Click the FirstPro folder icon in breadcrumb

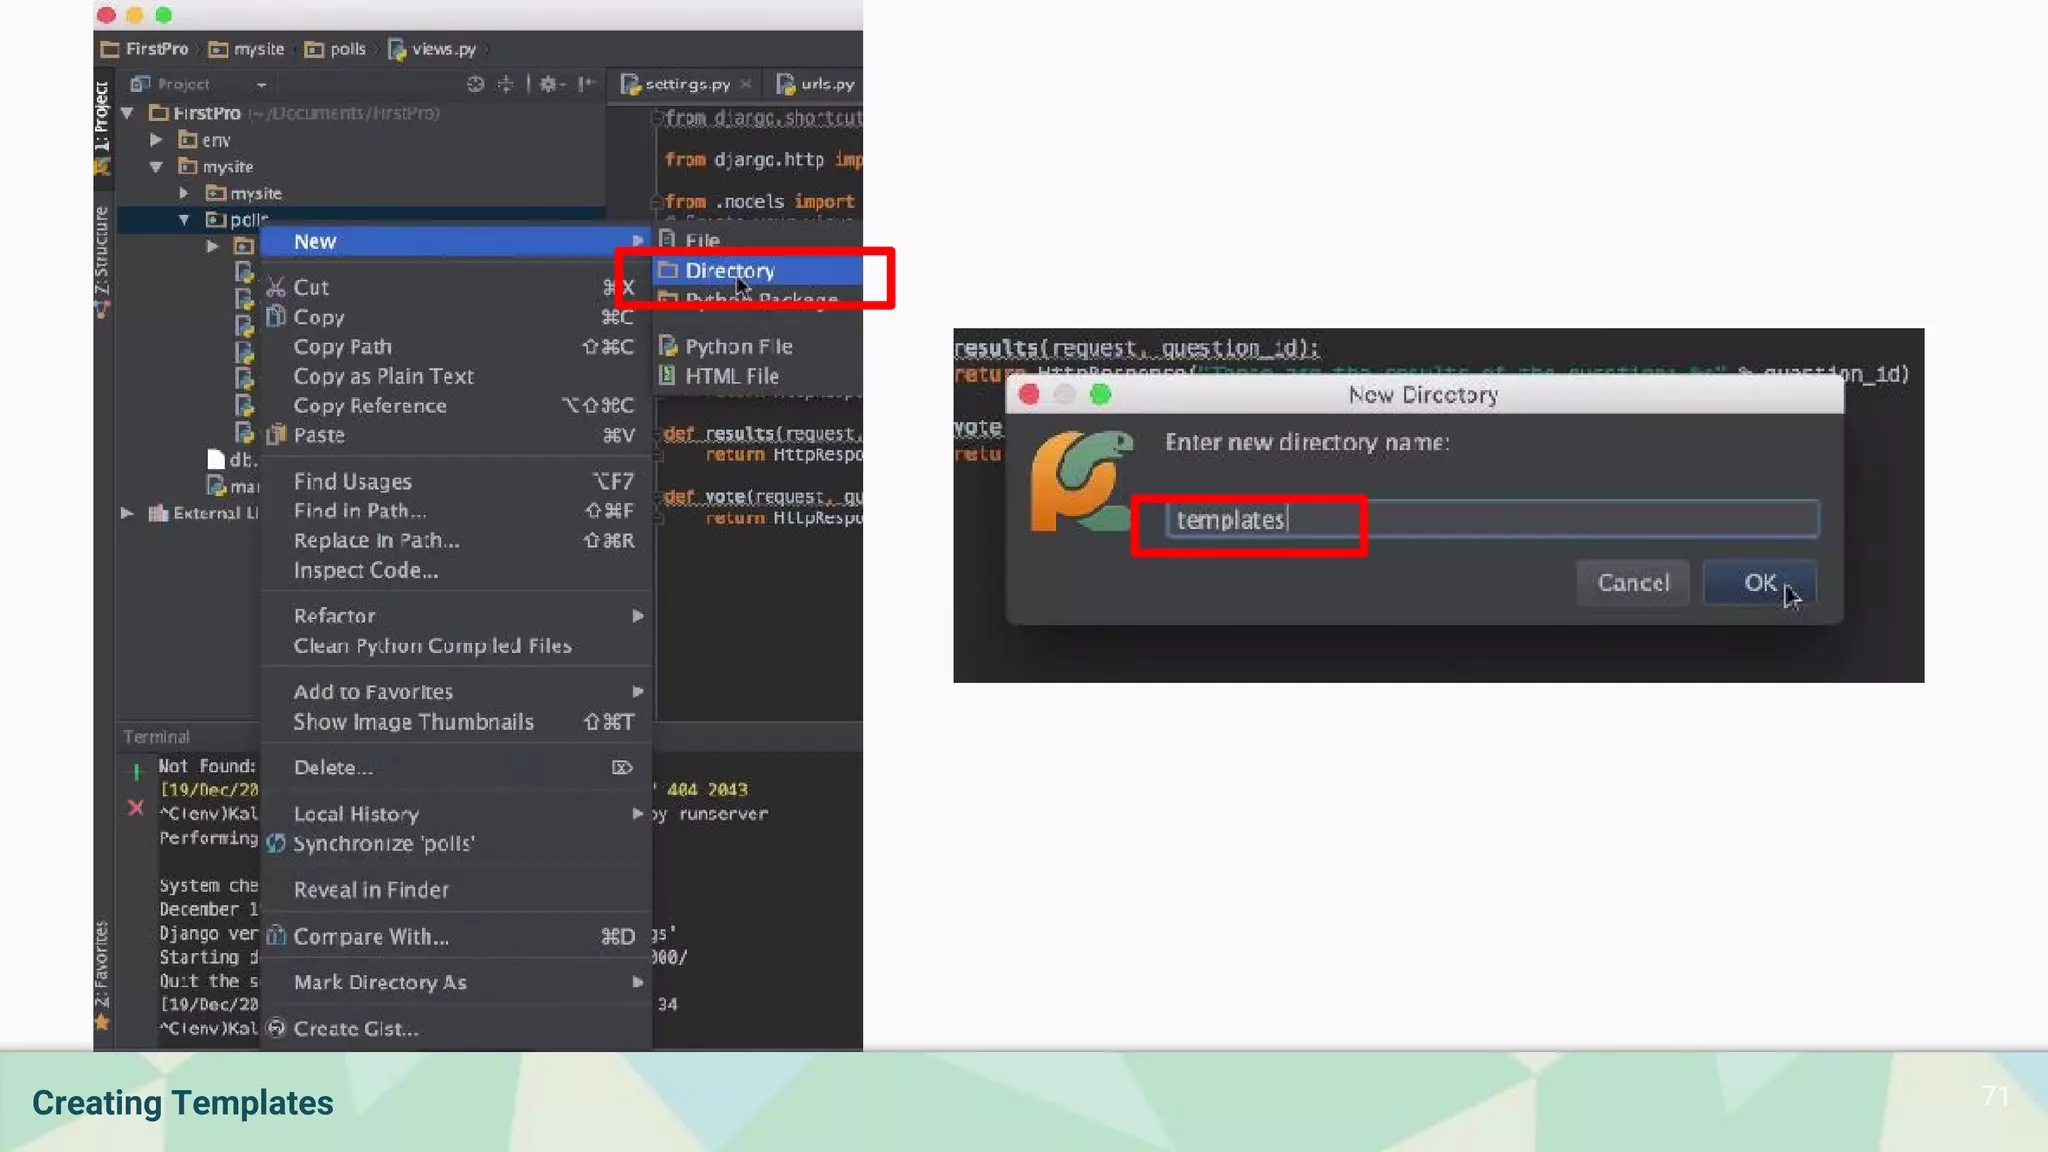[110, 49]
